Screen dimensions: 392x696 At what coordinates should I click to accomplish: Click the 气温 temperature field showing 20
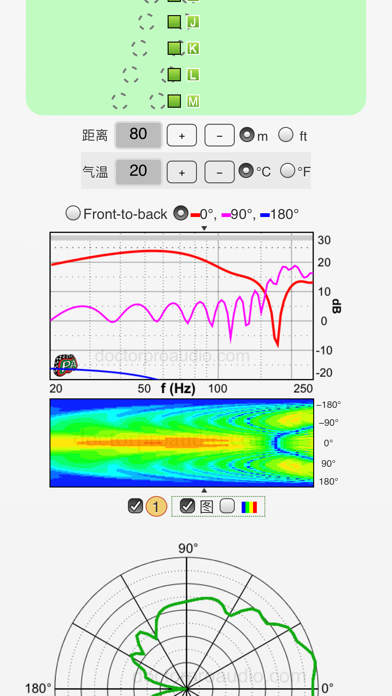138,172
